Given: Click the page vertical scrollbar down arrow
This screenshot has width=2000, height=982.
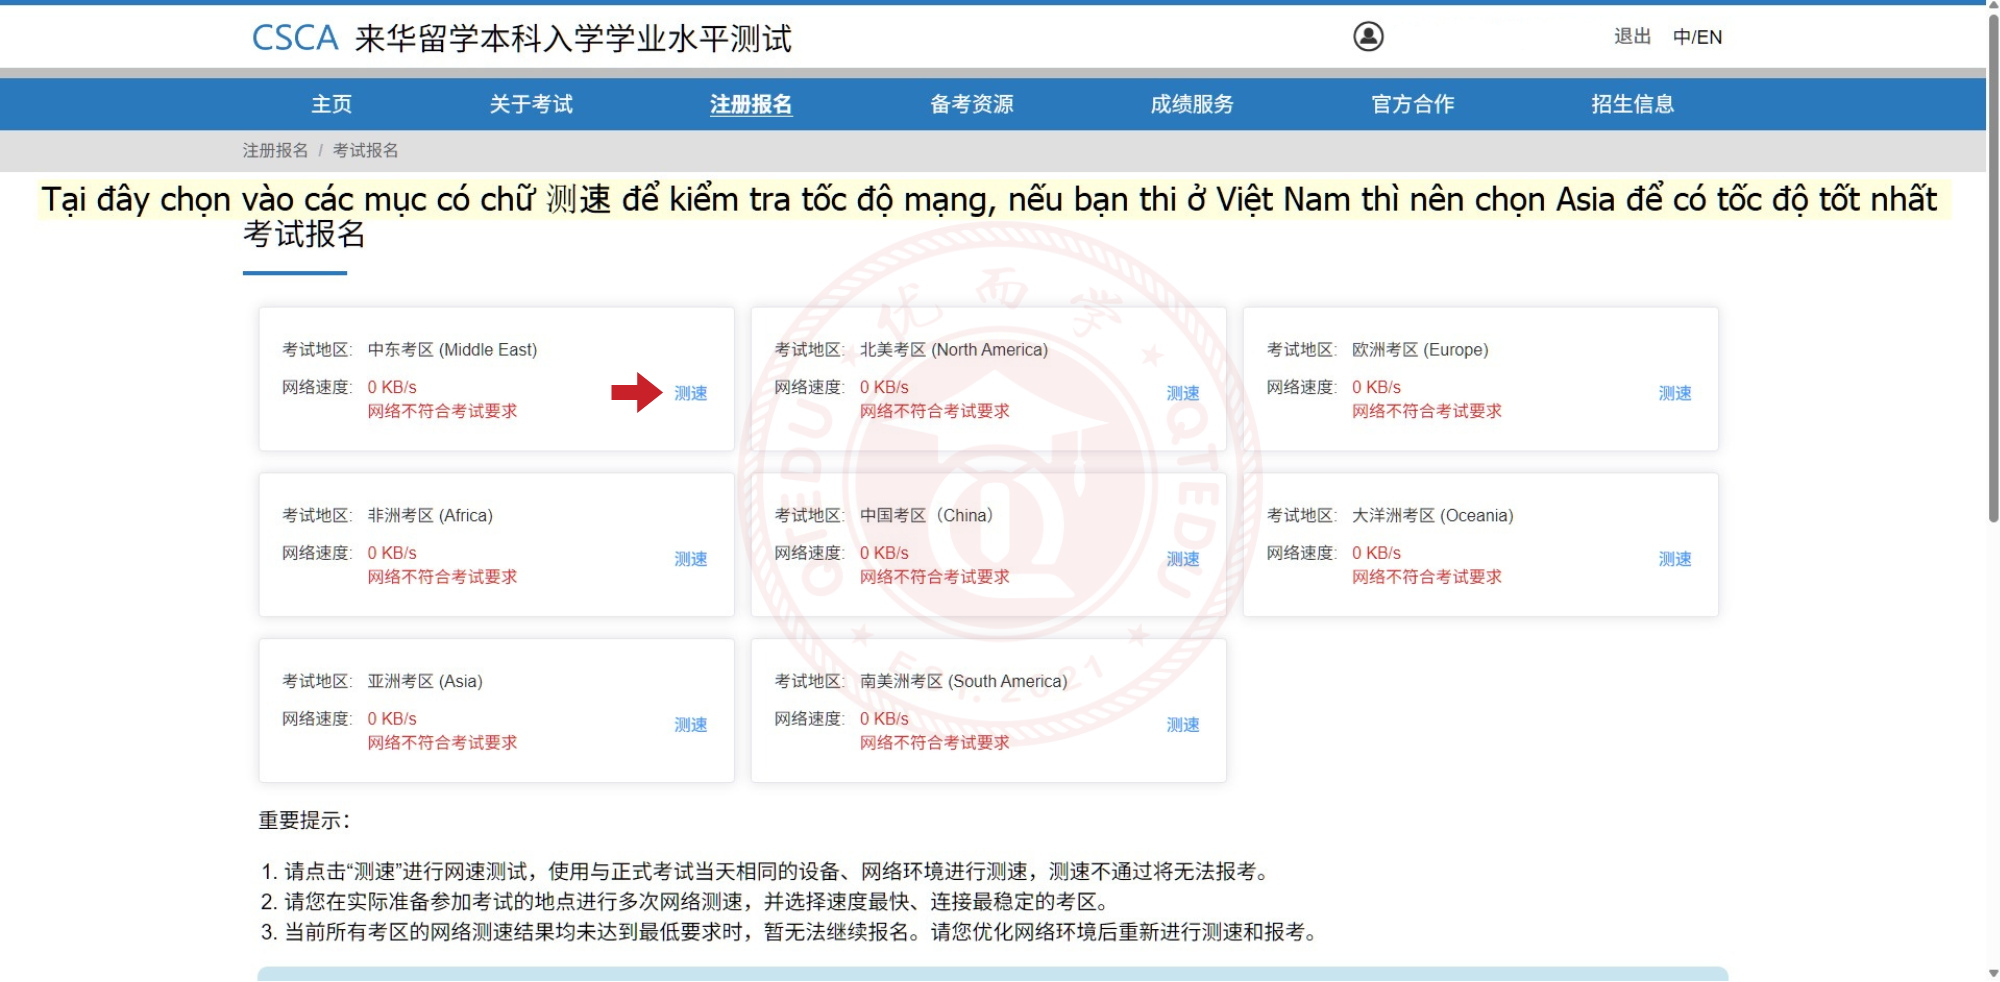Looking at the screenshot, I should pos(1992,972).
